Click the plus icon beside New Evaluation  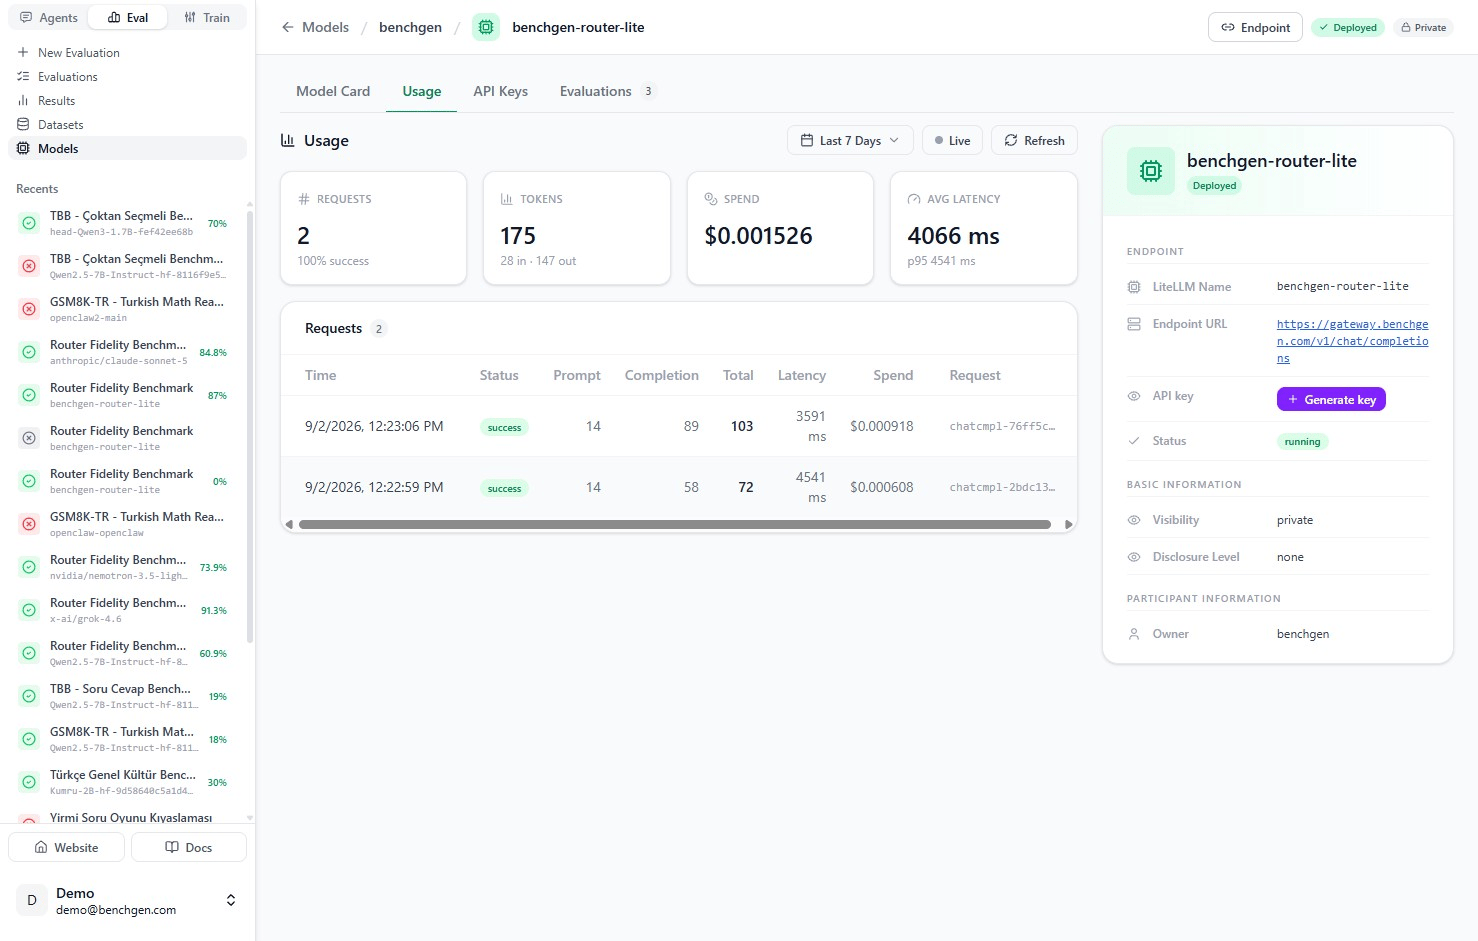(23, 52)
